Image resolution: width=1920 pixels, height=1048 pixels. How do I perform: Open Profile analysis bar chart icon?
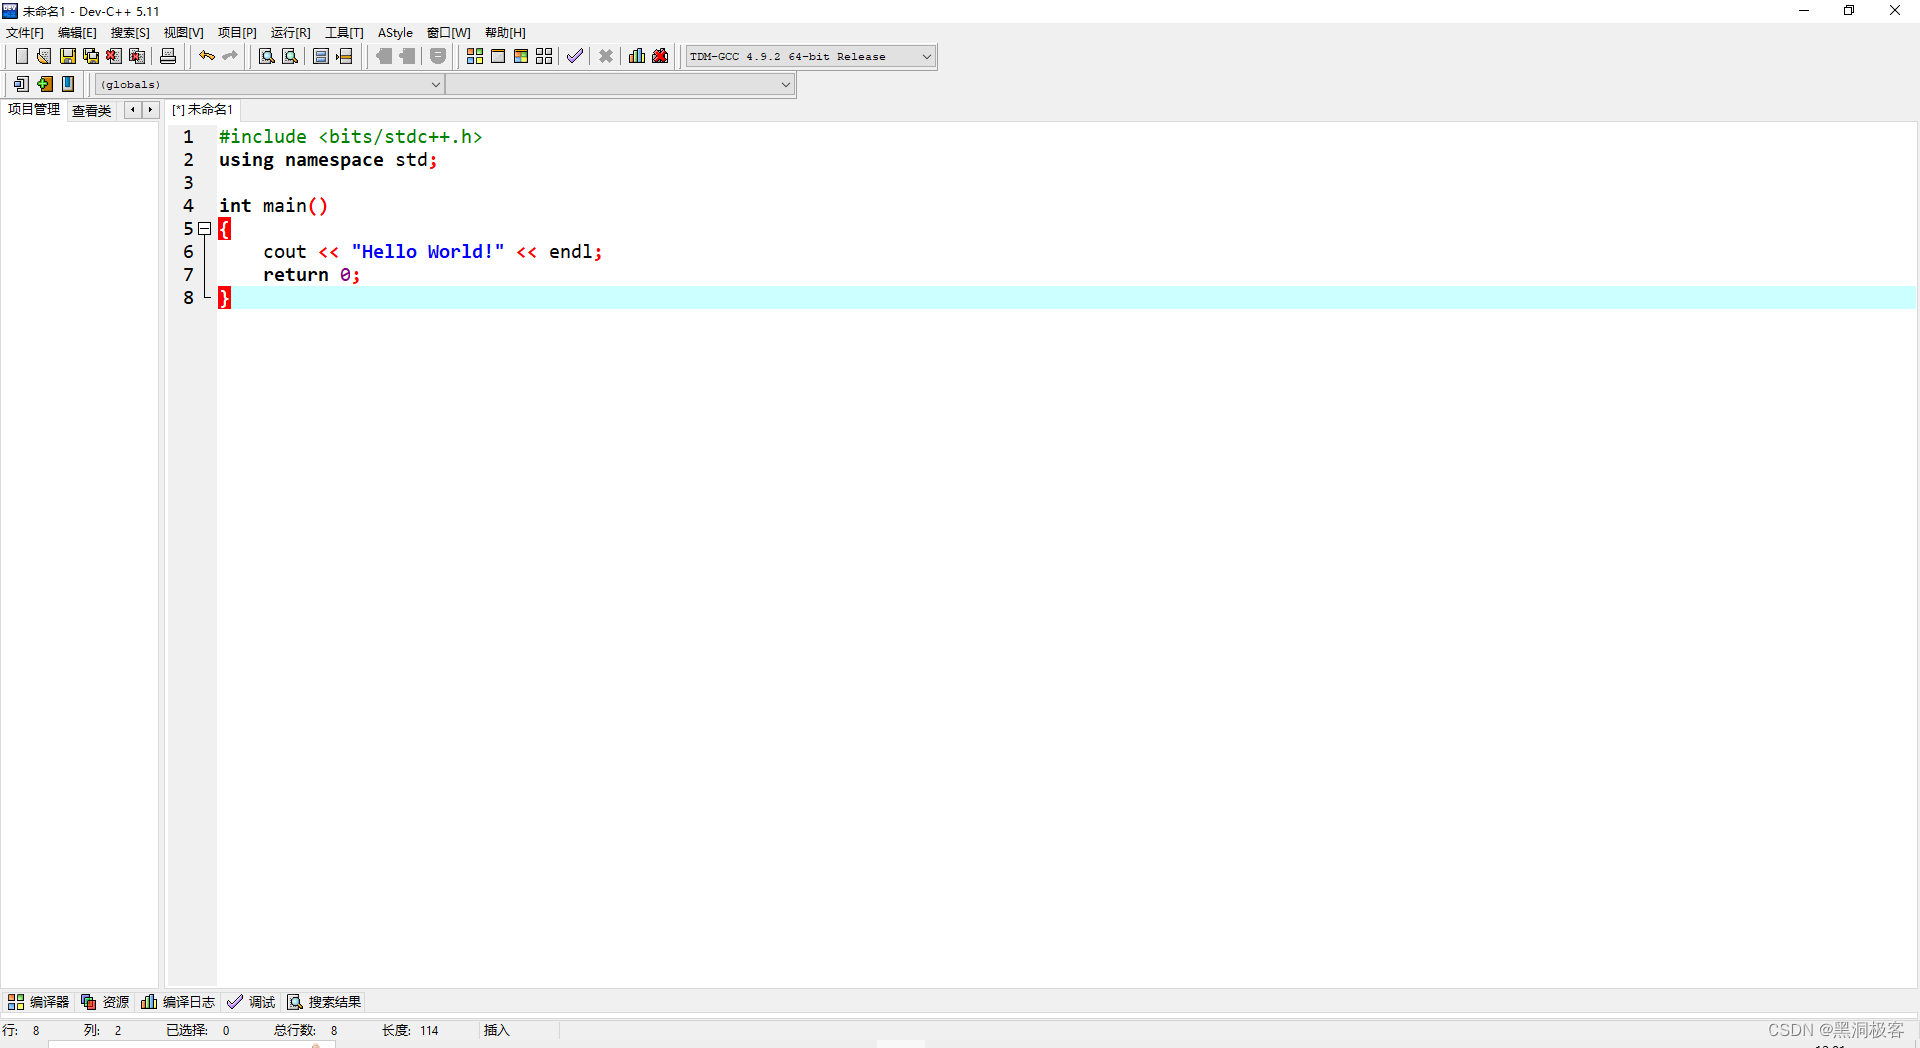pos(637,56)
